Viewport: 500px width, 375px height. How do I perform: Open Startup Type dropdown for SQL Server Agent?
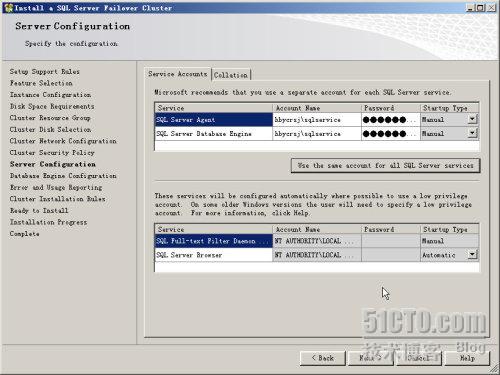[x=472, y=119]
